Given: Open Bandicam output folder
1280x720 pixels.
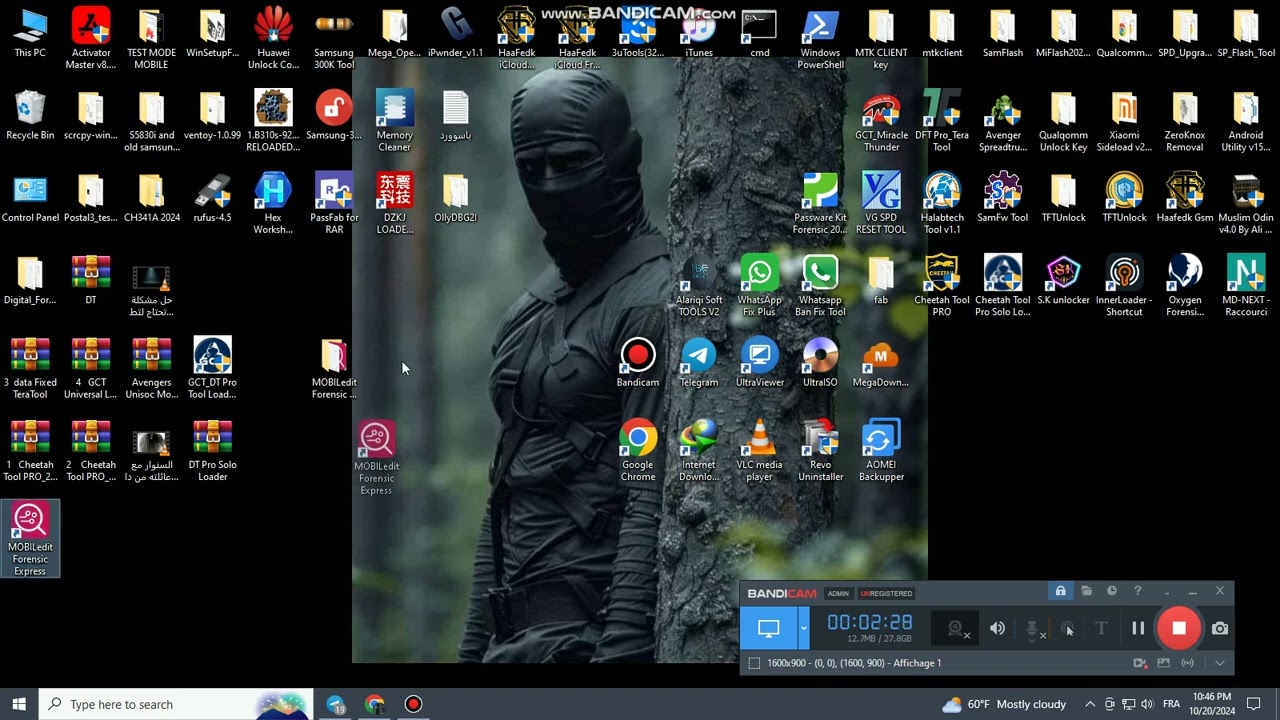Looking at the screenshot, I should tap(1086, 591).
